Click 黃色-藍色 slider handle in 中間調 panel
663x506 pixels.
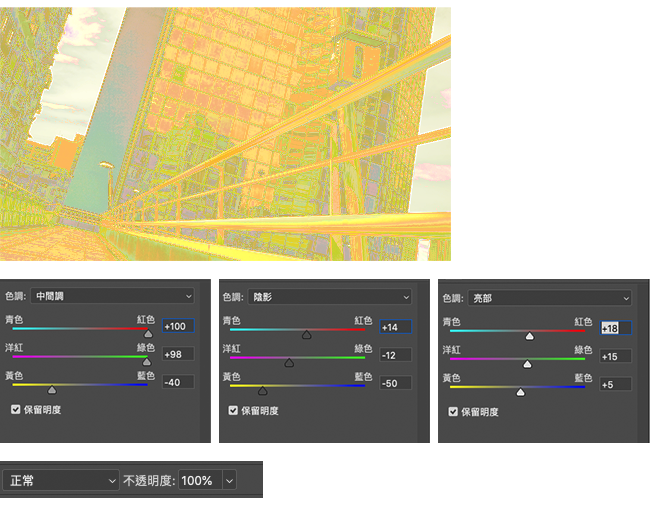[x=52, y=390]
